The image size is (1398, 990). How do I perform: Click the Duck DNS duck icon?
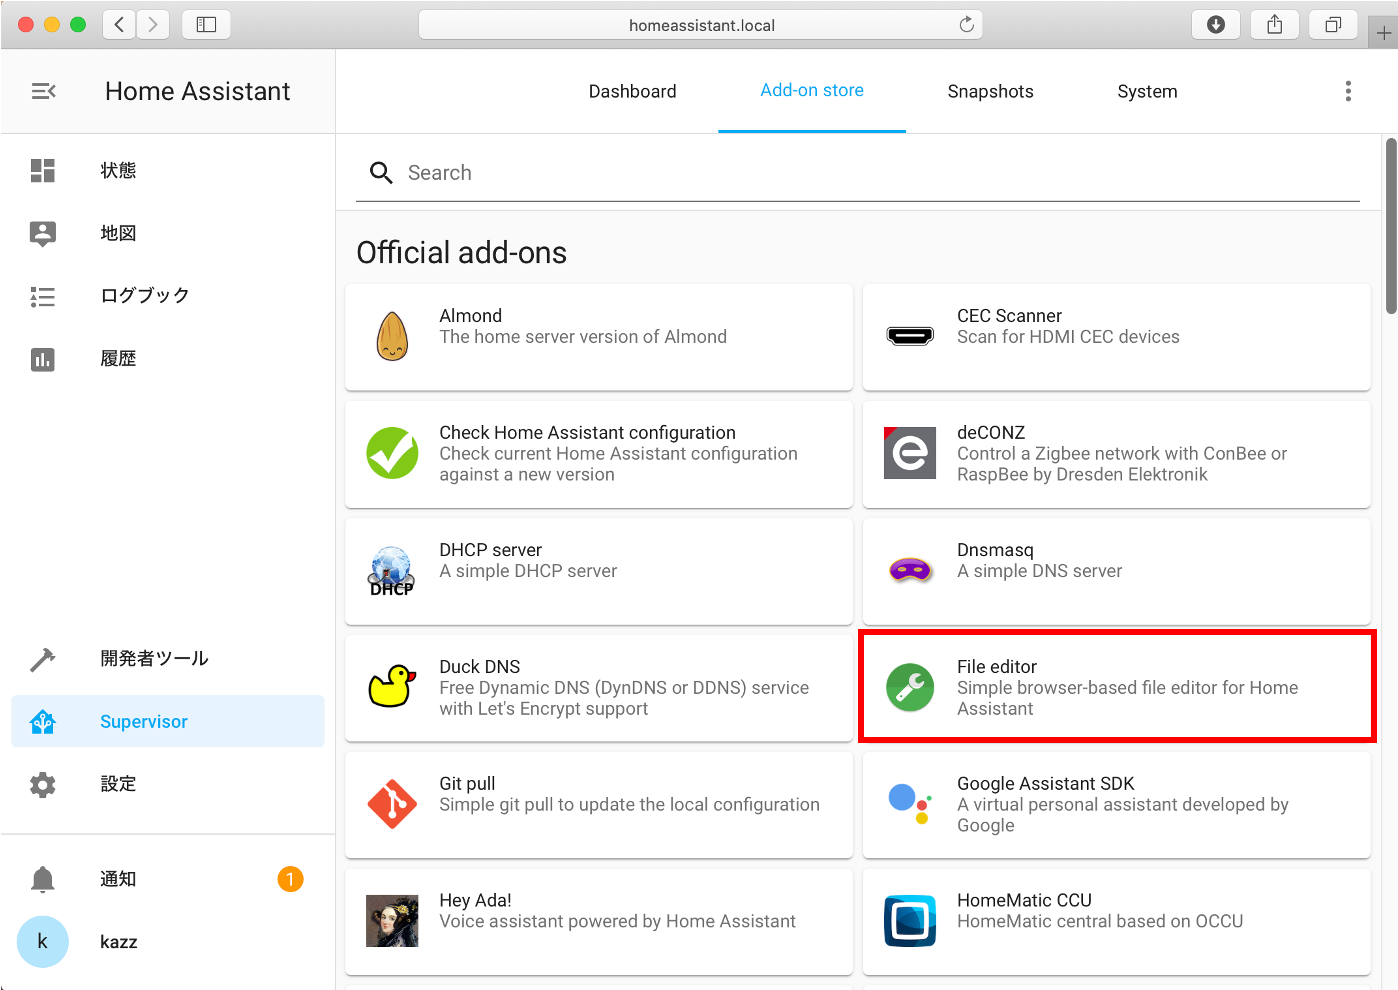tap(392, 687)
